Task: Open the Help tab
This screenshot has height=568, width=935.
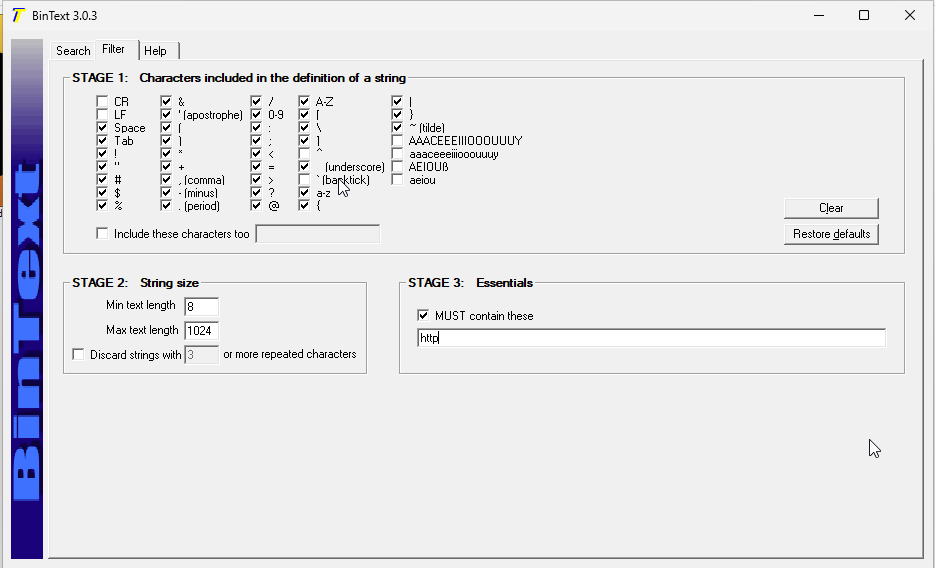Action: [x=156, y=51]
